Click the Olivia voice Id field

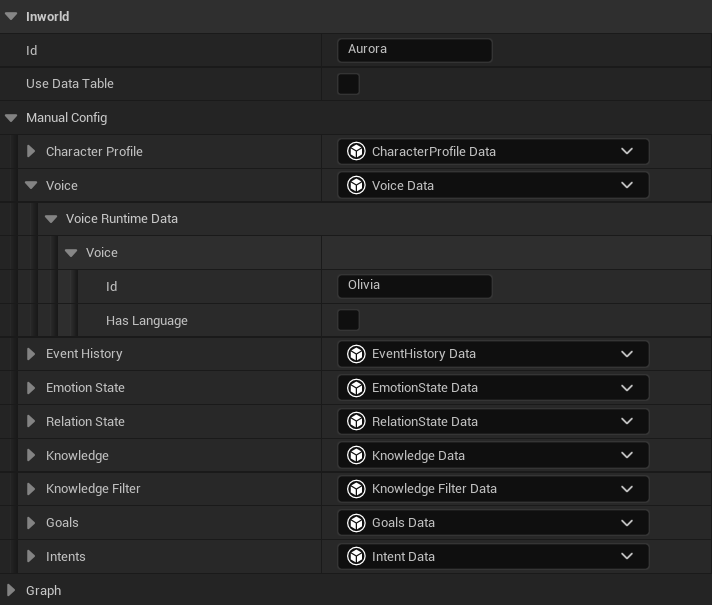pos(415,286)
